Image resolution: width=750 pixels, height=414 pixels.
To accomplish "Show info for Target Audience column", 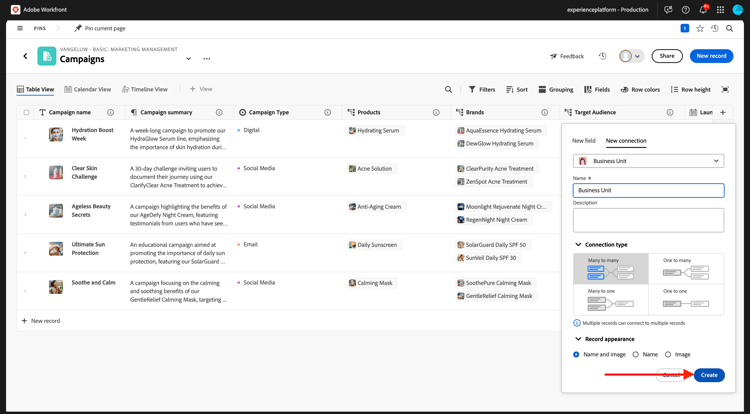I will [670, 112].
